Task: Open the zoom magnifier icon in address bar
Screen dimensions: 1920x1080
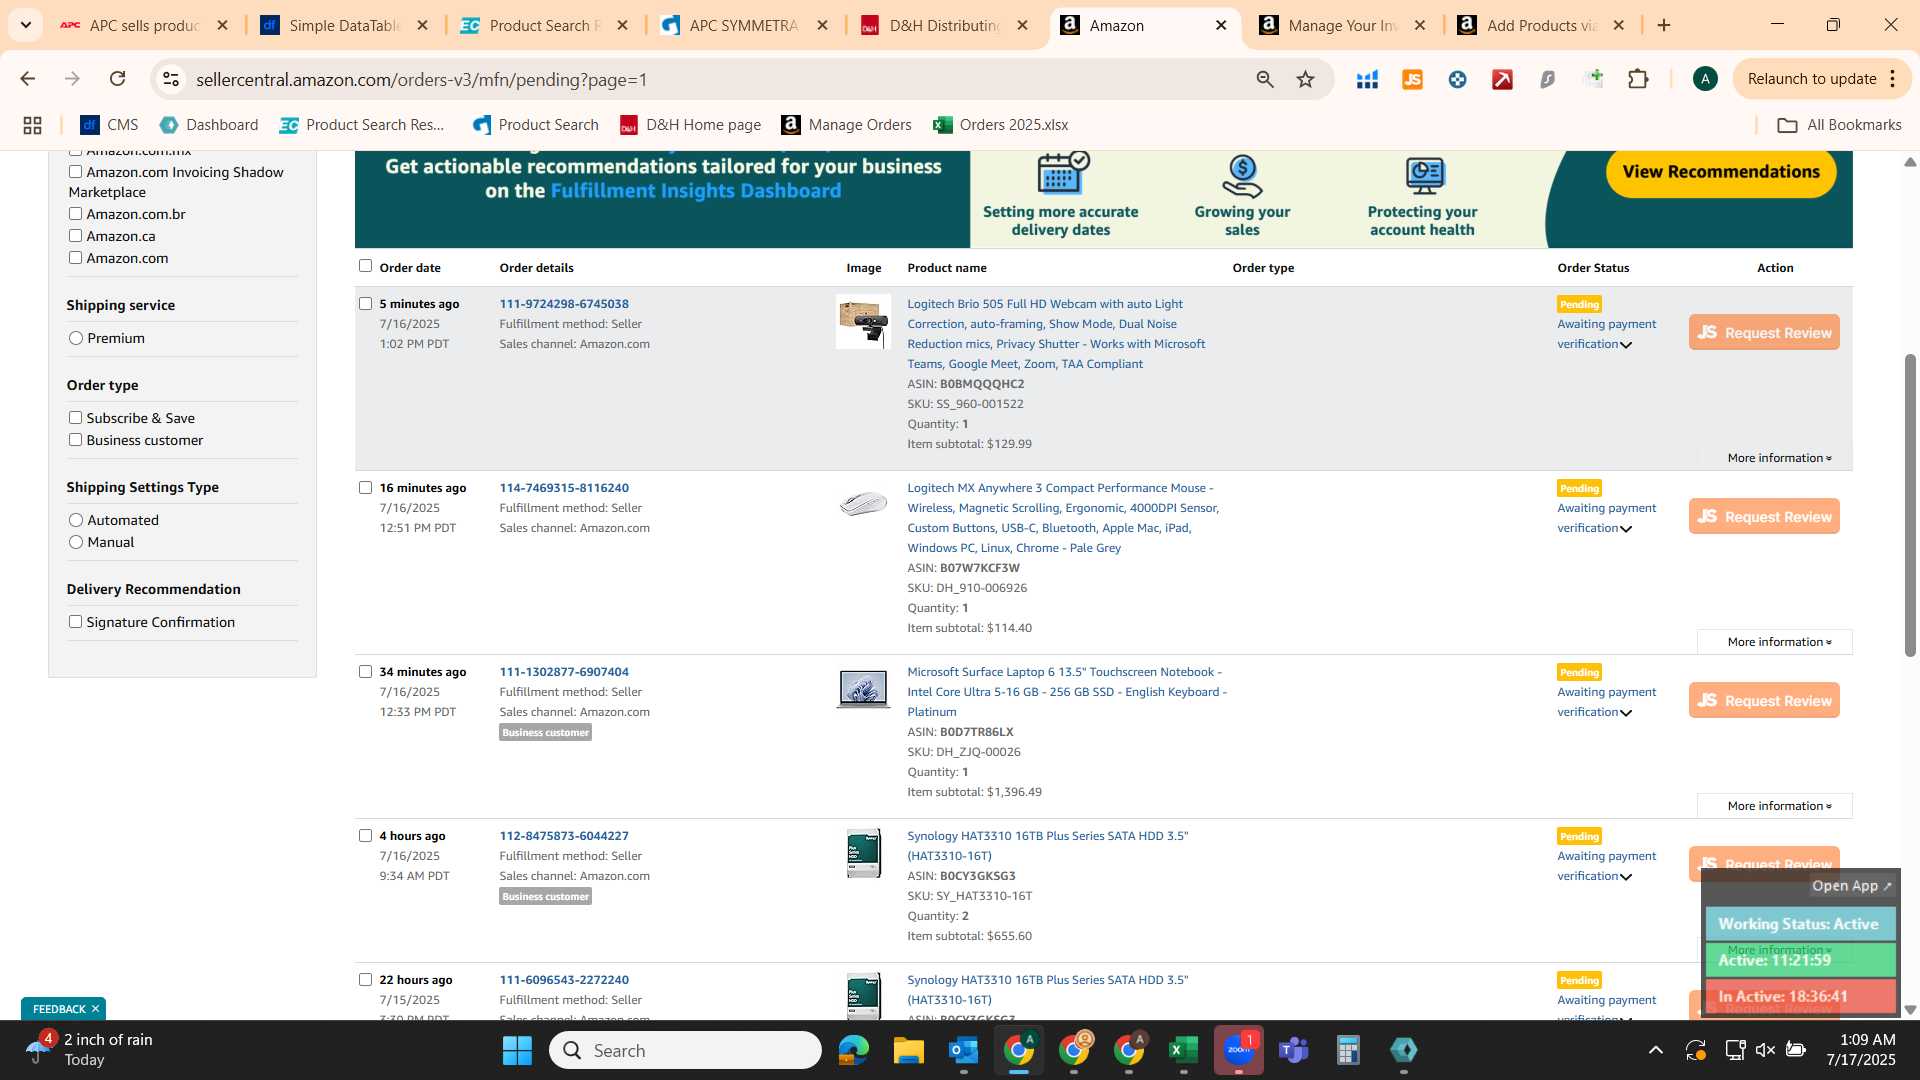Action: pos(1265,79)
